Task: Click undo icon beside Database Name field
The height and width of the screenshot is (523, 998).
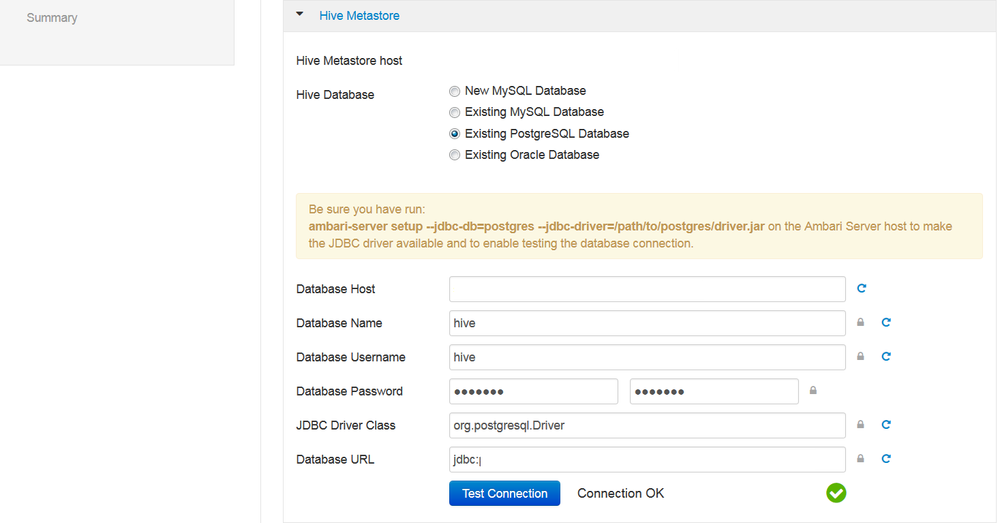Action: 886,323
